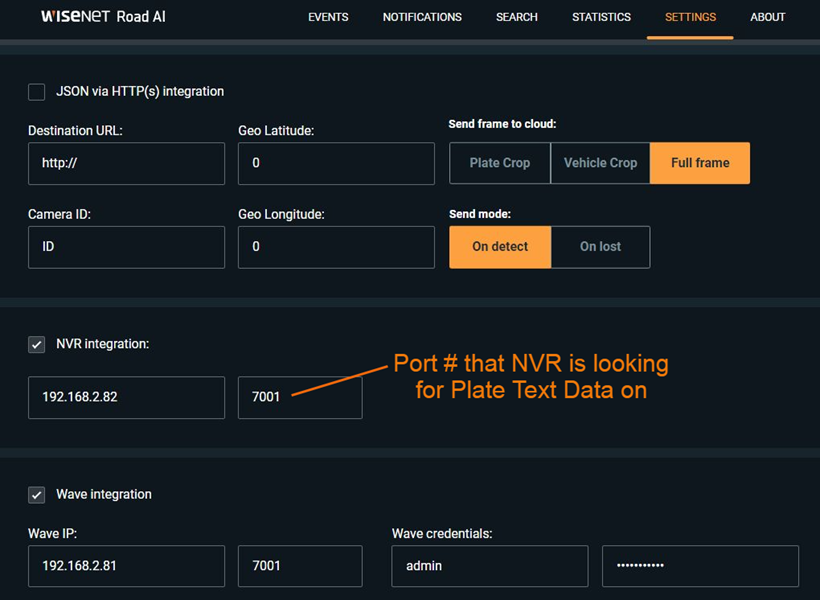The width and height of the screenshot is (820, 600).
Task: Click the Geo Latitude field
Action: [336, 163]
